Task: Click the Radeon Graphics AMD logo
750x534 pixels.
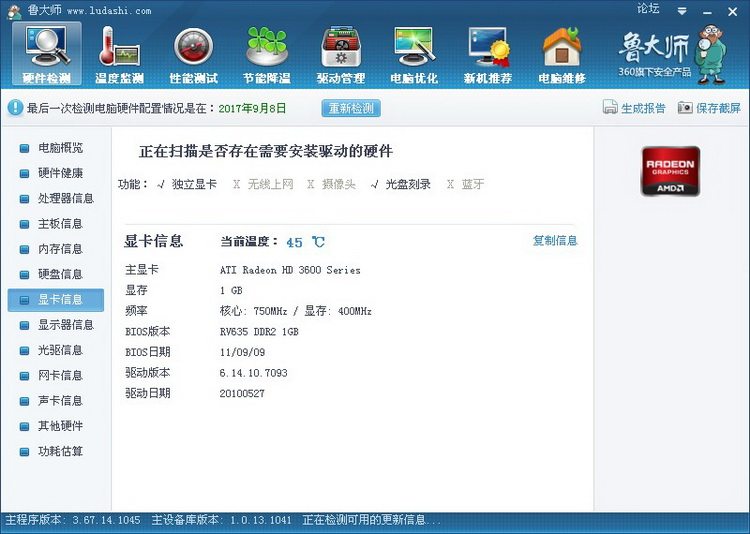Action: click(670, 171)
